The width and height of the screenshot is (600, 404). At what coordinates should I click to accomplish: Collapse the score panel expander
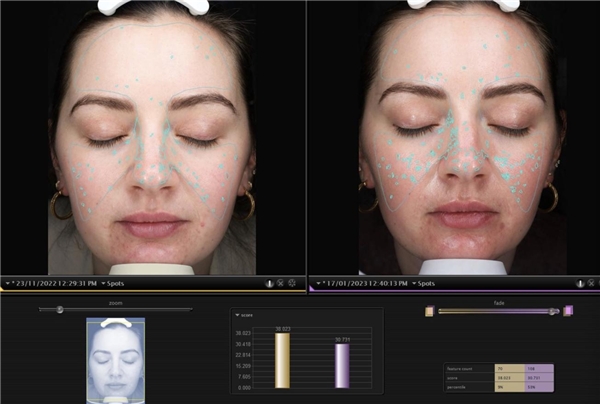click(x=237, y=315)
